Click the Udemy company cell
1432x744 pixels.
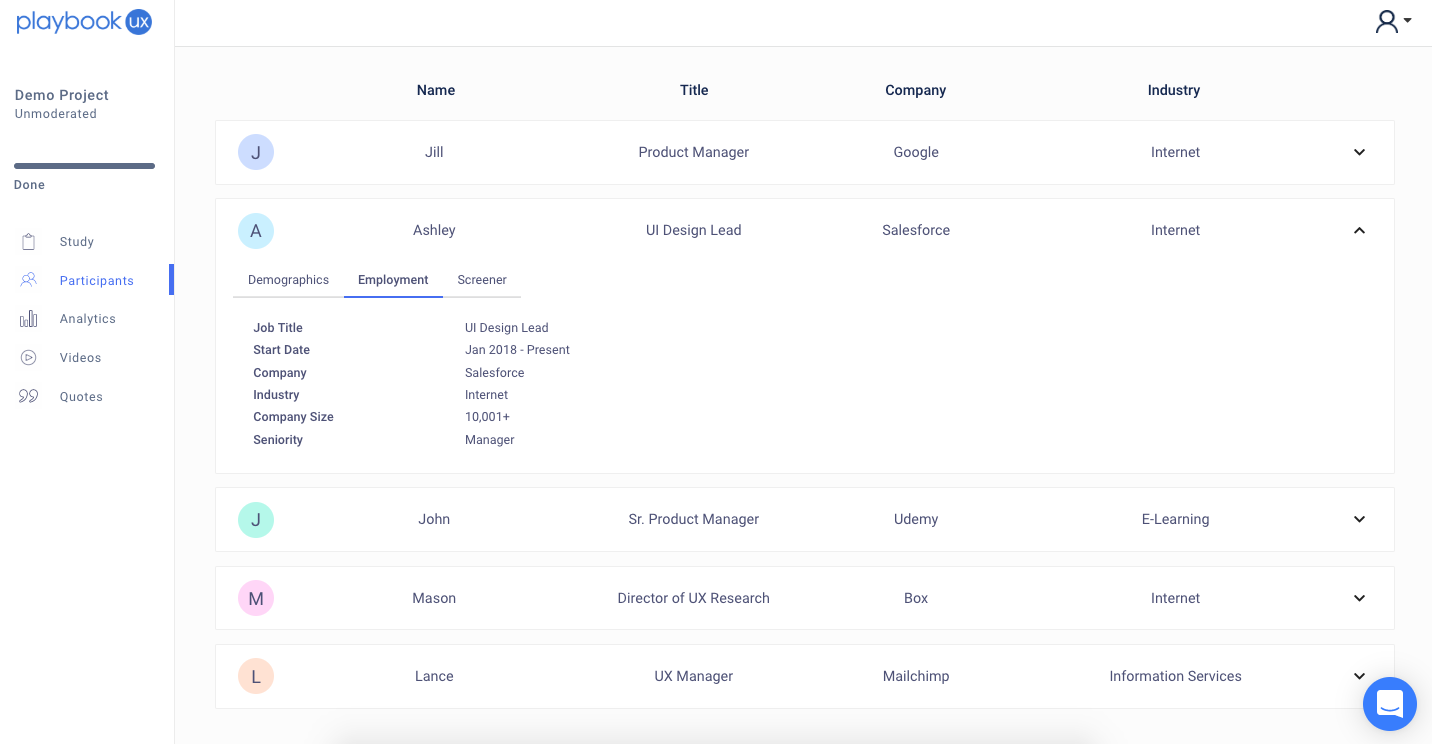point(916,519)
